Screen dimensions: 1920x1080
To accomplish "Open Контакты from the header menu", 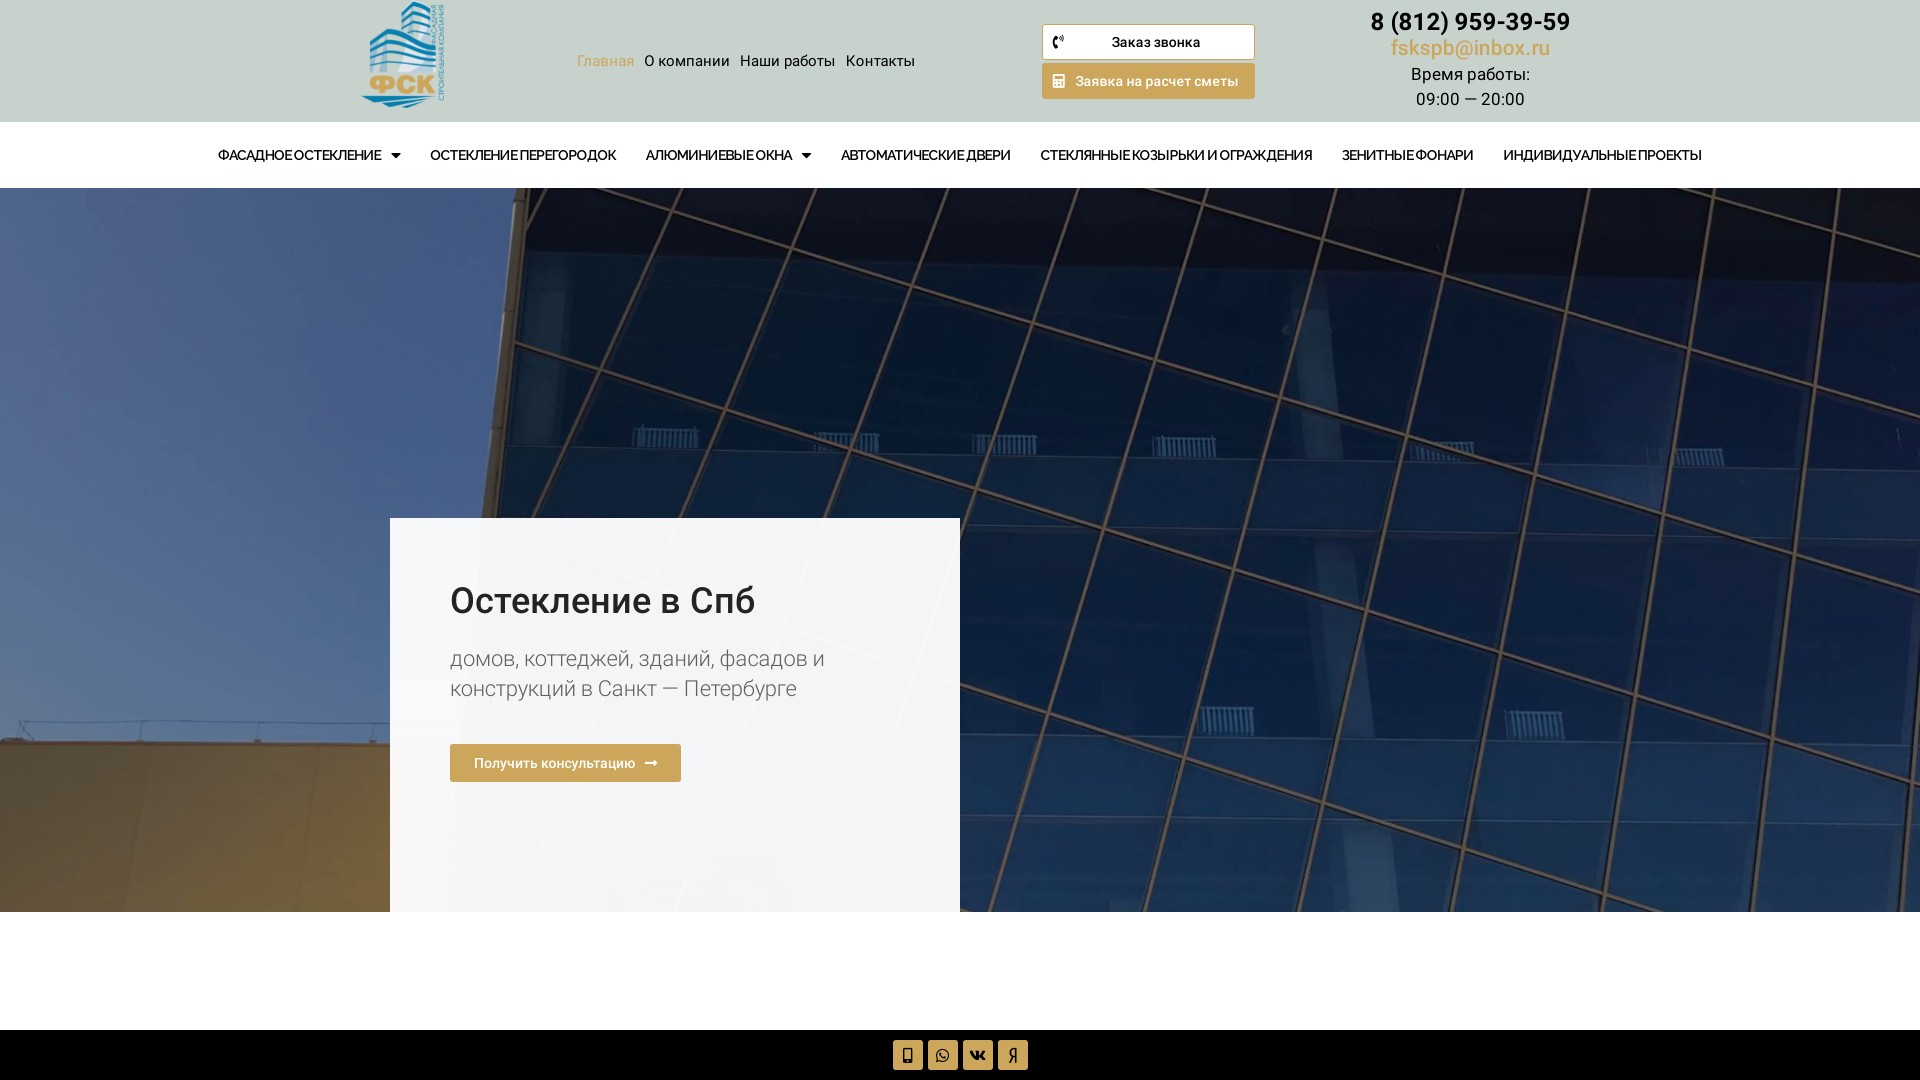I will click(x=880, y=61).
